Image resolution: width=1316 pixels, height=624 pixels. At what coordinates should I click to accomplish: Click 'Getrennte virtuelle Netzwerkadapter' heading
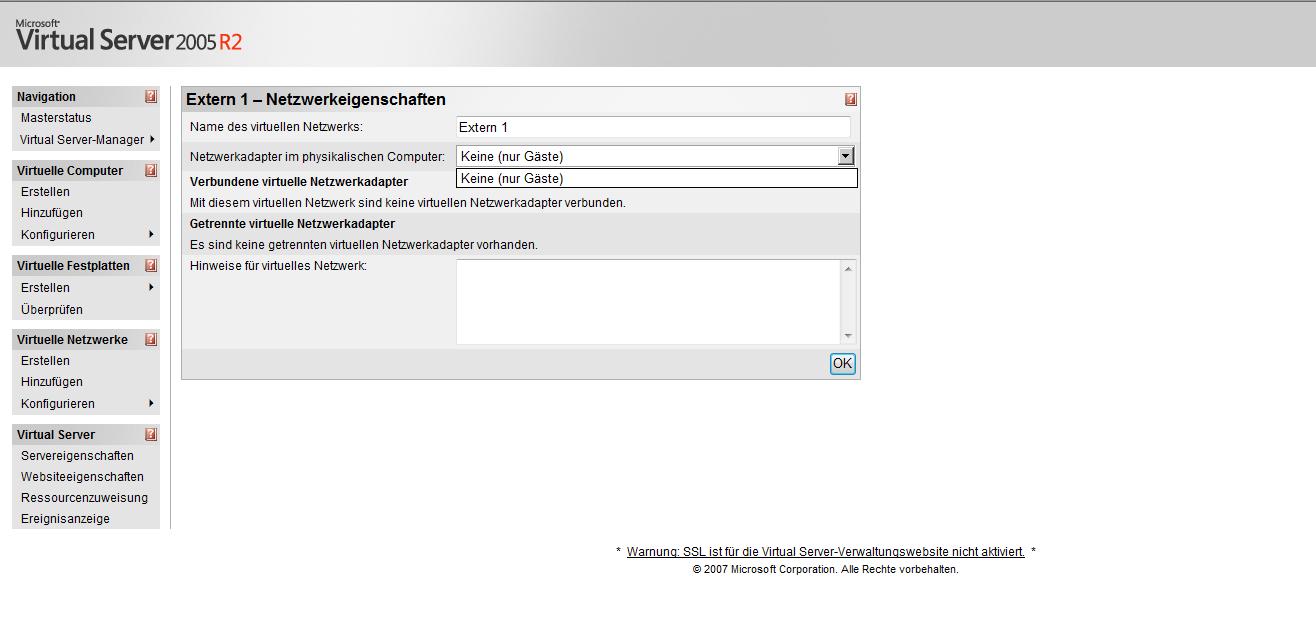point(292,224)
